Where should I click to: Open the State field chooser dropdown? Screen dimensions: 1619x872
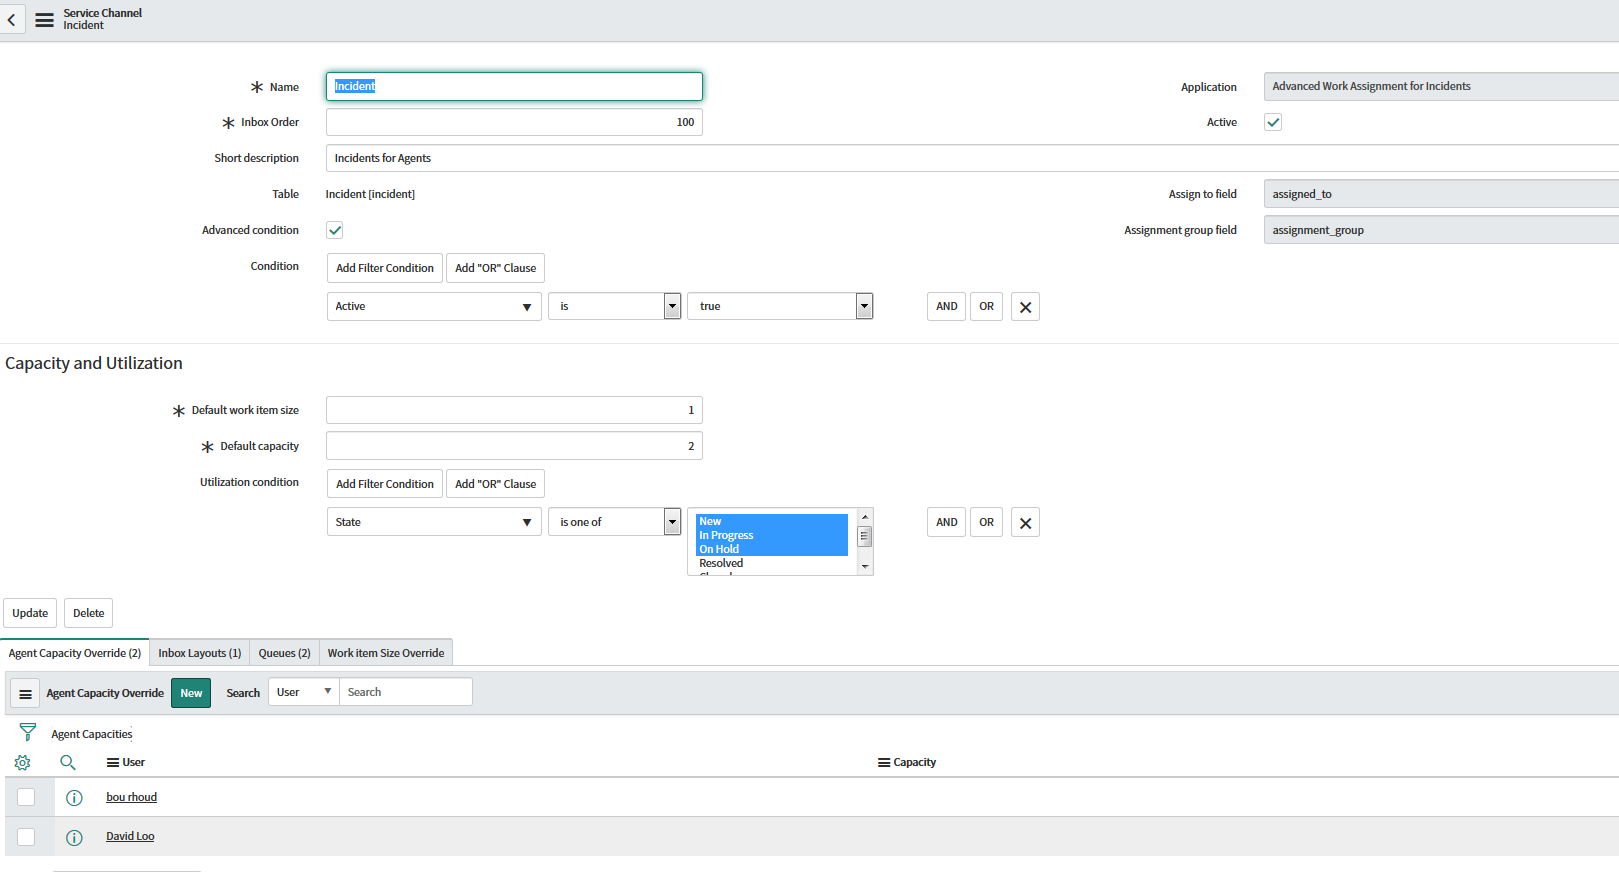(x=434, y=522)
